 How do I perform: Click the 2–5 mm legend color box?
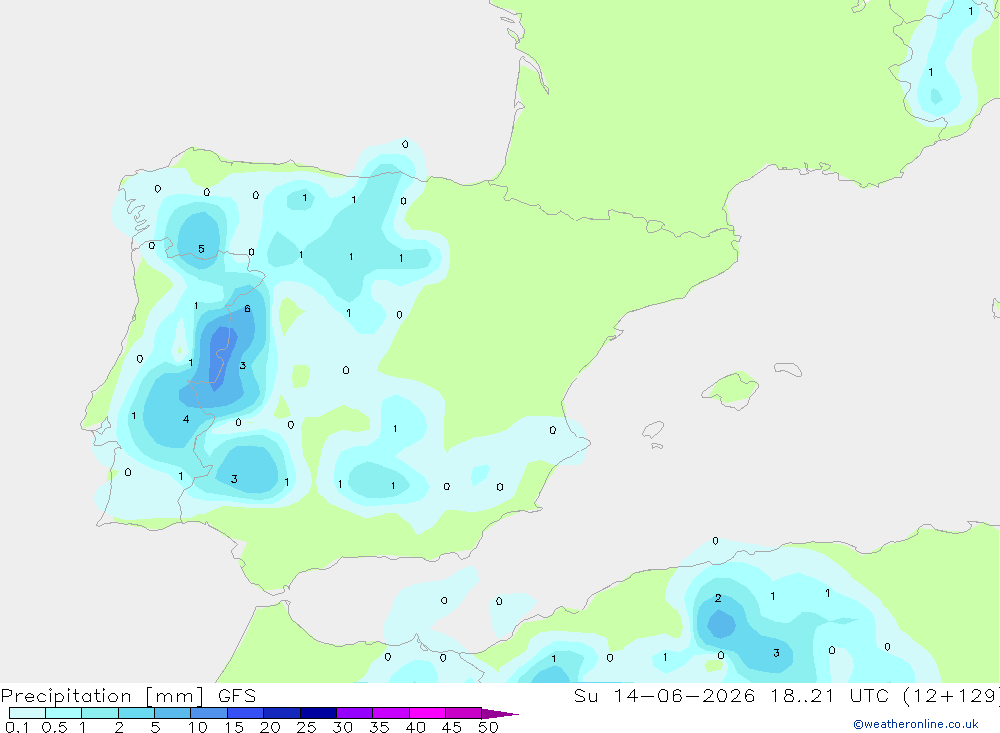pyautogui.click(x=136, y=713)
